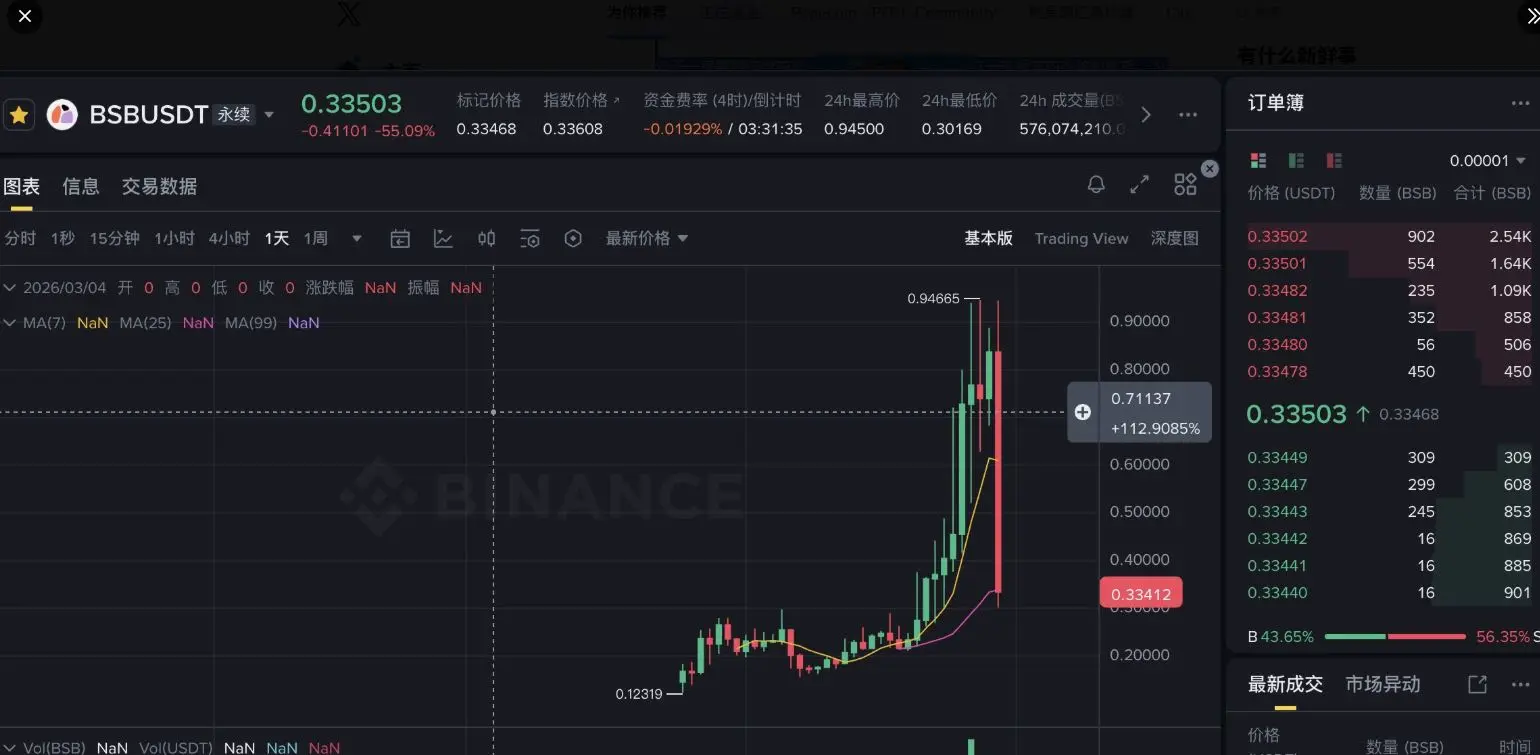Image resolution: width=1540 pixels, height=755 pixels.
Task: Select the 1小时 interval
Action: [175, 238]
